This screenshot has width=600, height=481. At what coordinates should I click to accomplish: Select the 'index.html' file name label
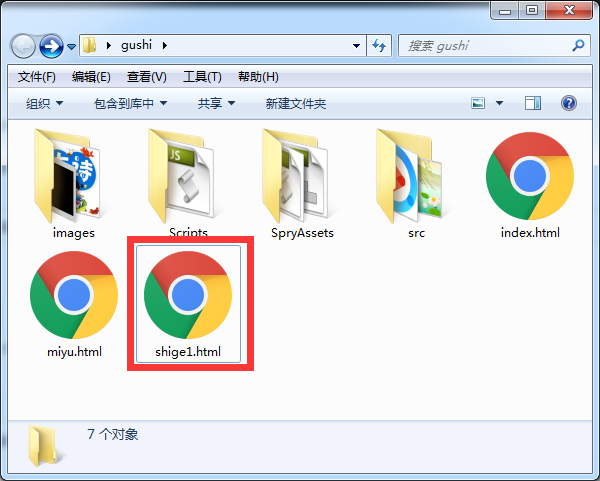click(530, 233)
